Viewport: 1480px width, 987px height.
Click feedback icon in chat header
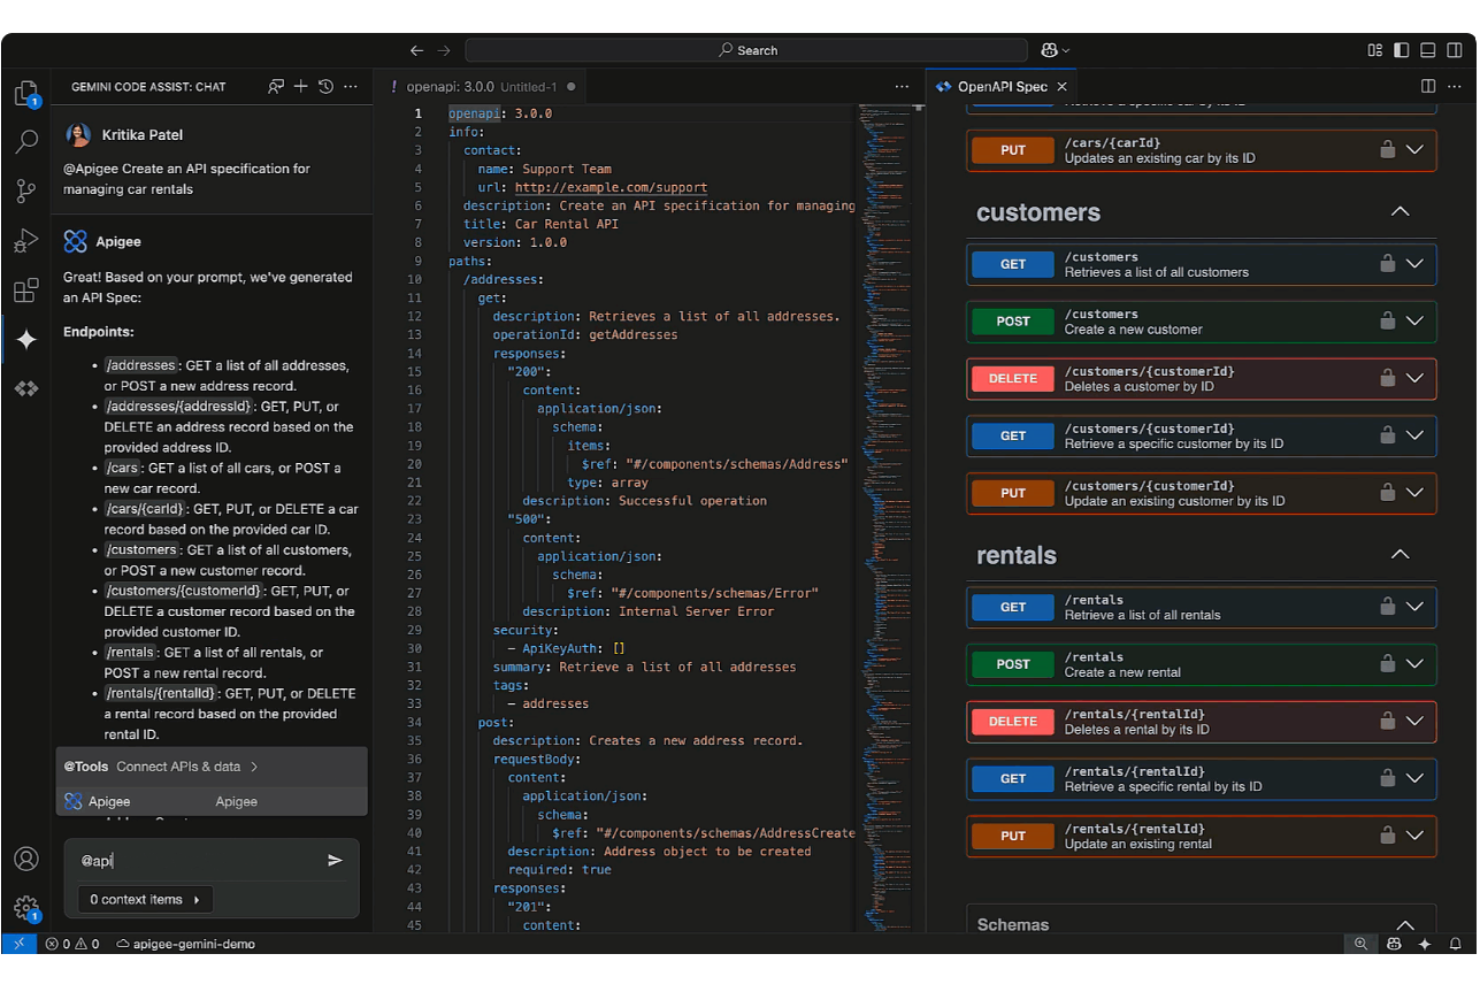(276, 86)
